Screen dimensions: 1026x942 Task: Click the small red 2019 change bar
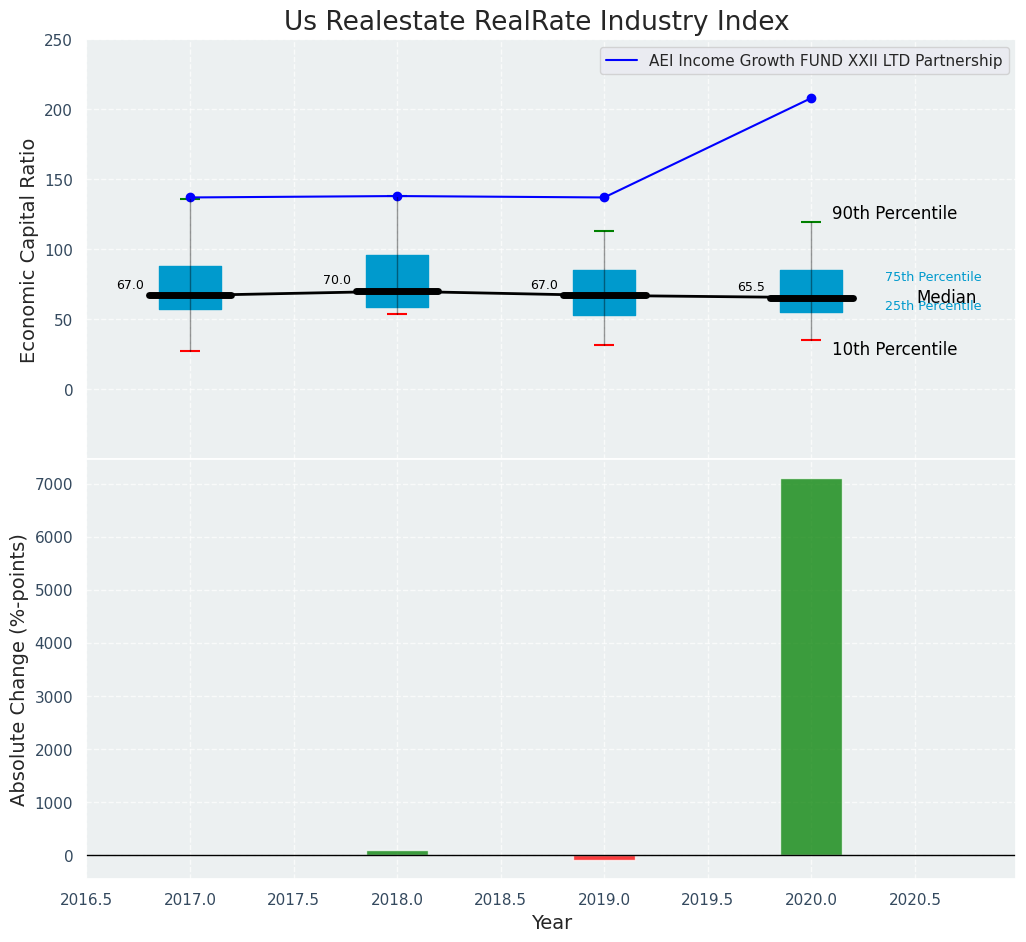[x=604, y=857]
